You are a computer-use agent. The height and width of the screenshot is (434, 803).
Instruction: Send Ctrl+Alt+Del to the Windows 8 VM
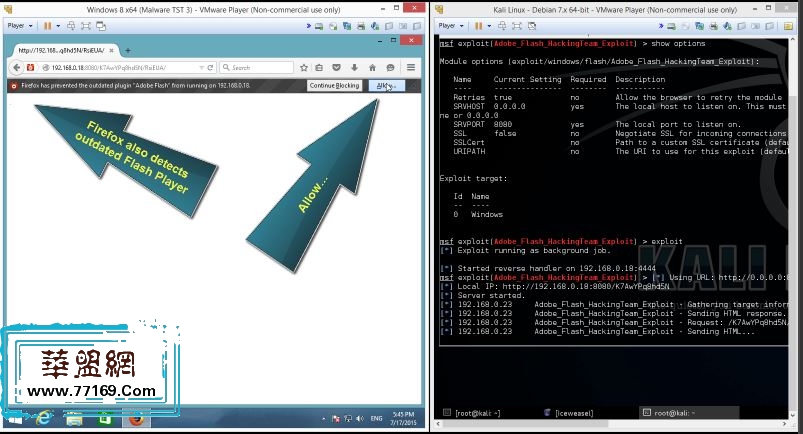(x=71, y=26)
